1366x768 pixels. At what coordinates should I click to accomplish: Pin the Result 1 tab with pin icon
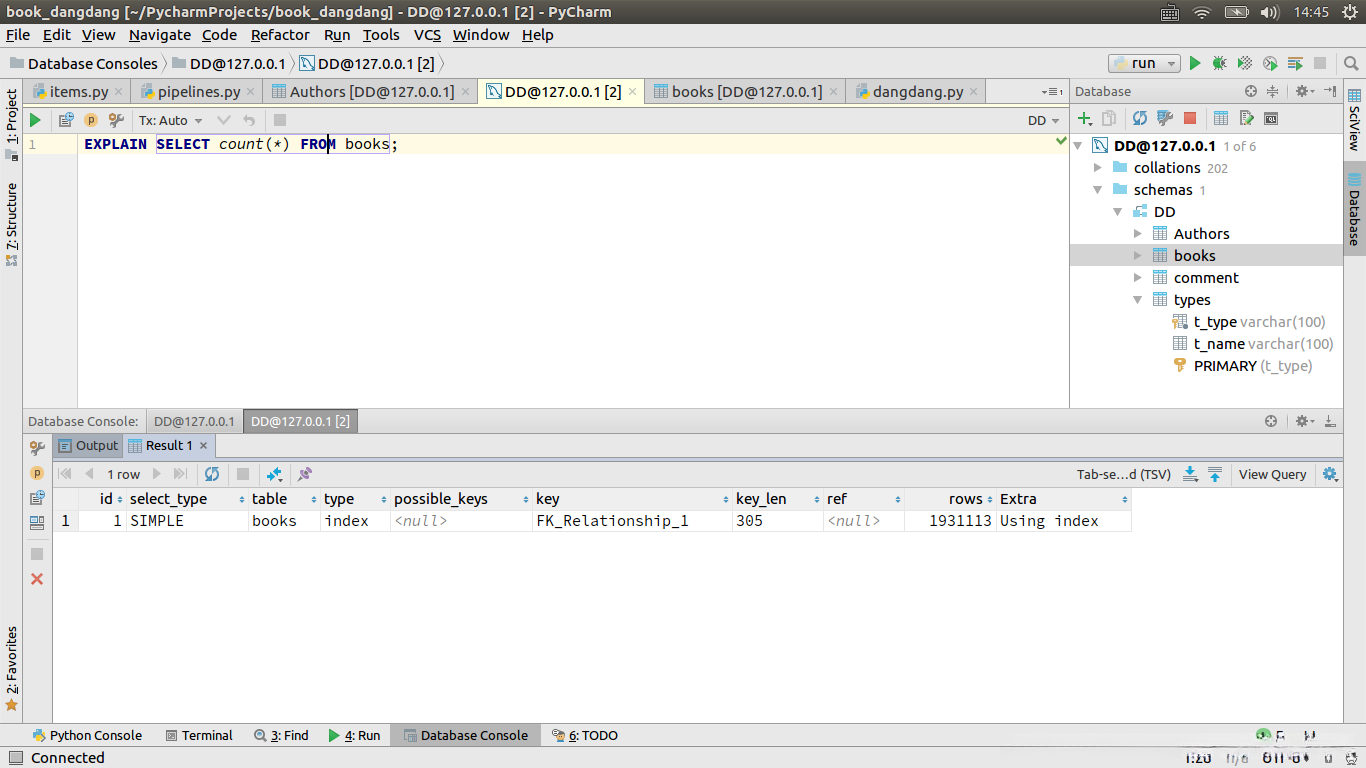(x=305, y=474)
